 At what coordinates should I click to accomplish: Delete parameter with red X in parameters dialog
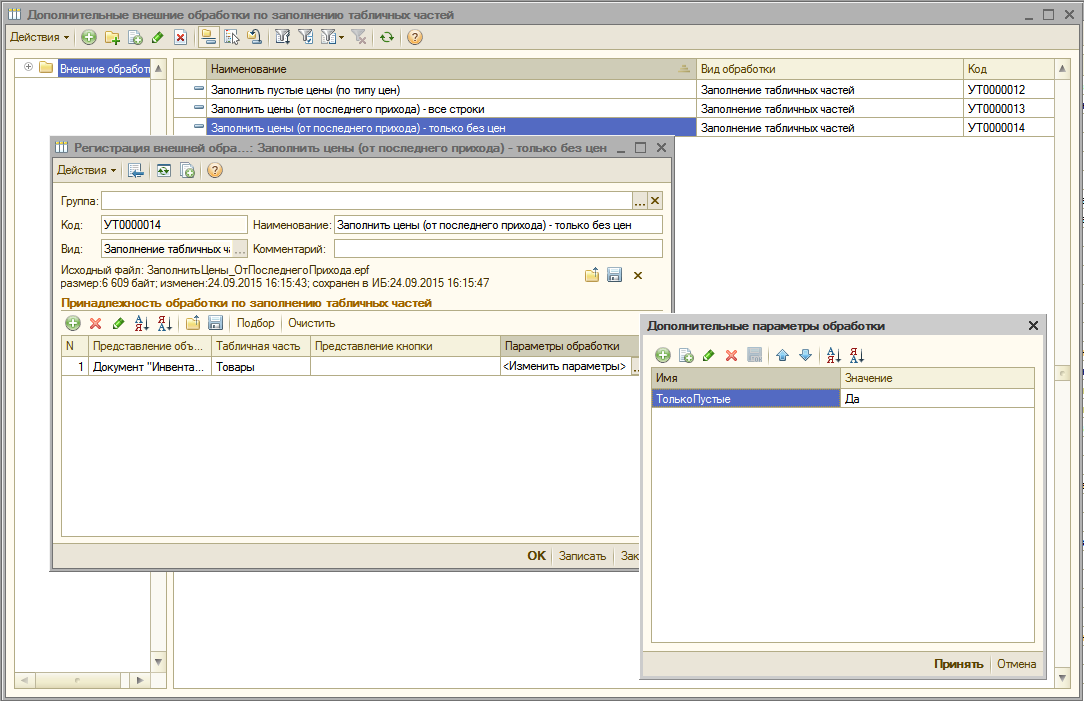point(731,355)
